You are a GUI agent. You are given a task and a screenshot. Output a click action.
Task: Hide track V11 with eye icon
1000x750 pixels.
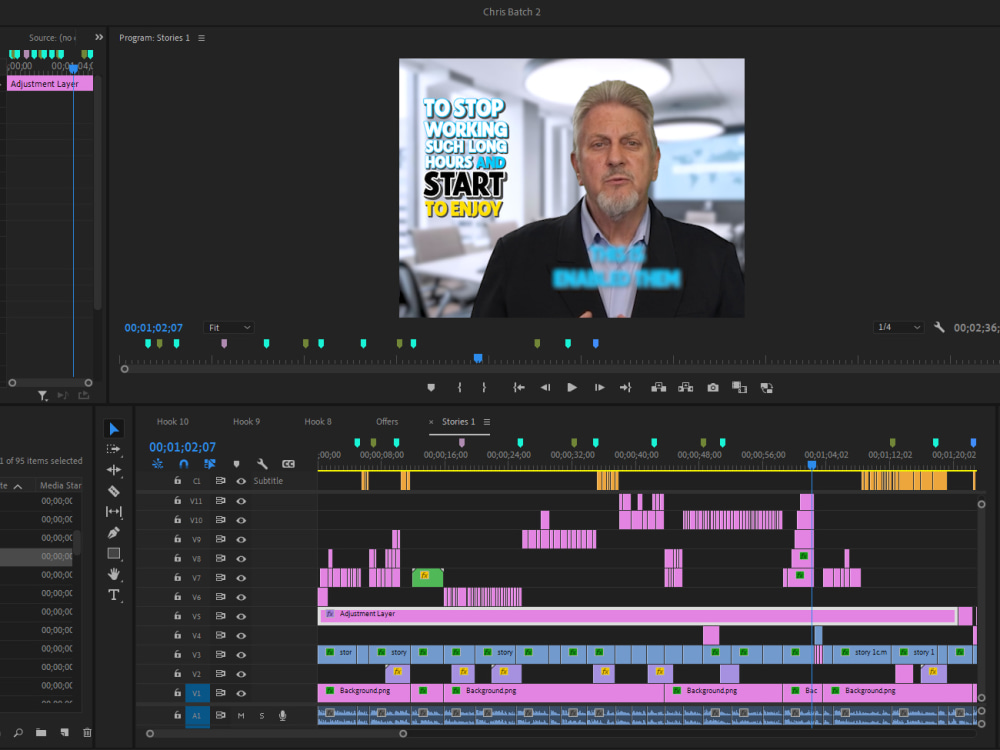tap(241, 501)
